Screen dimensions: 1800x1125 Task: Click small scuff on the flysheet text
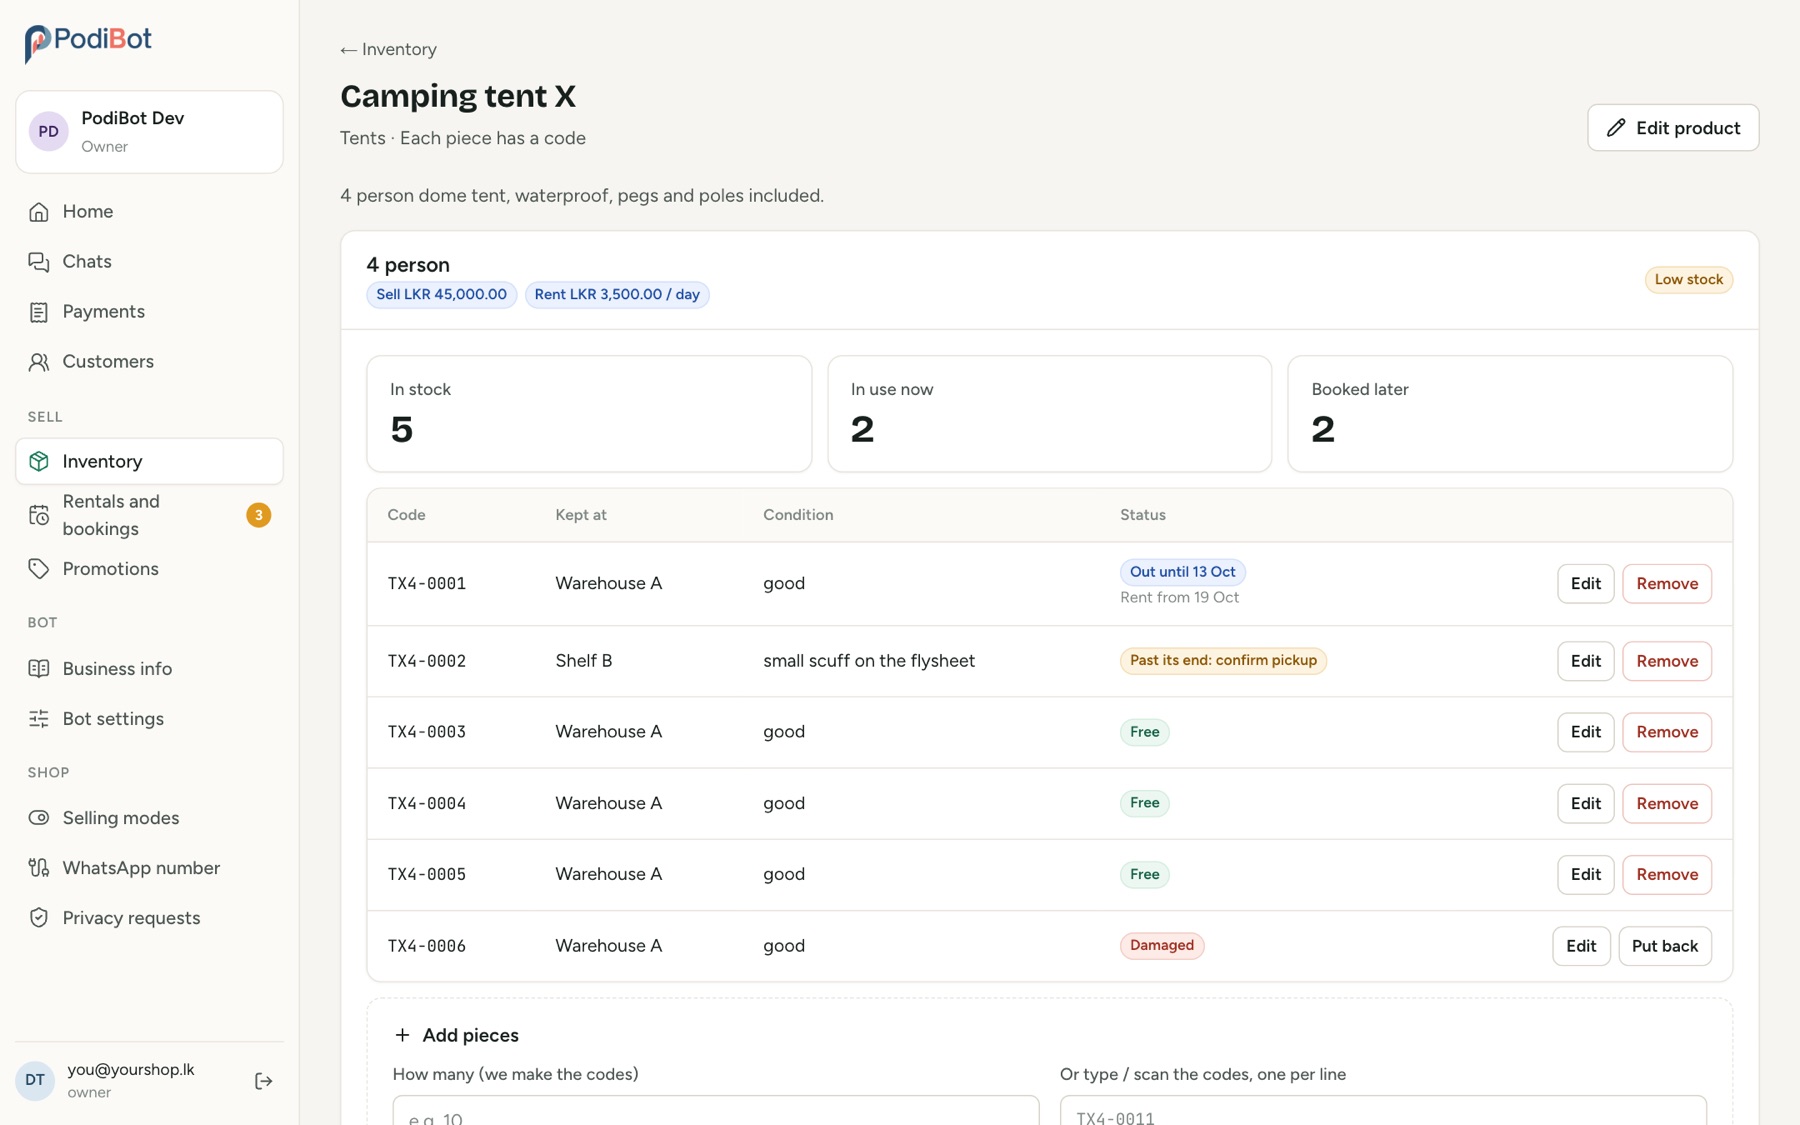pos(869,661)
